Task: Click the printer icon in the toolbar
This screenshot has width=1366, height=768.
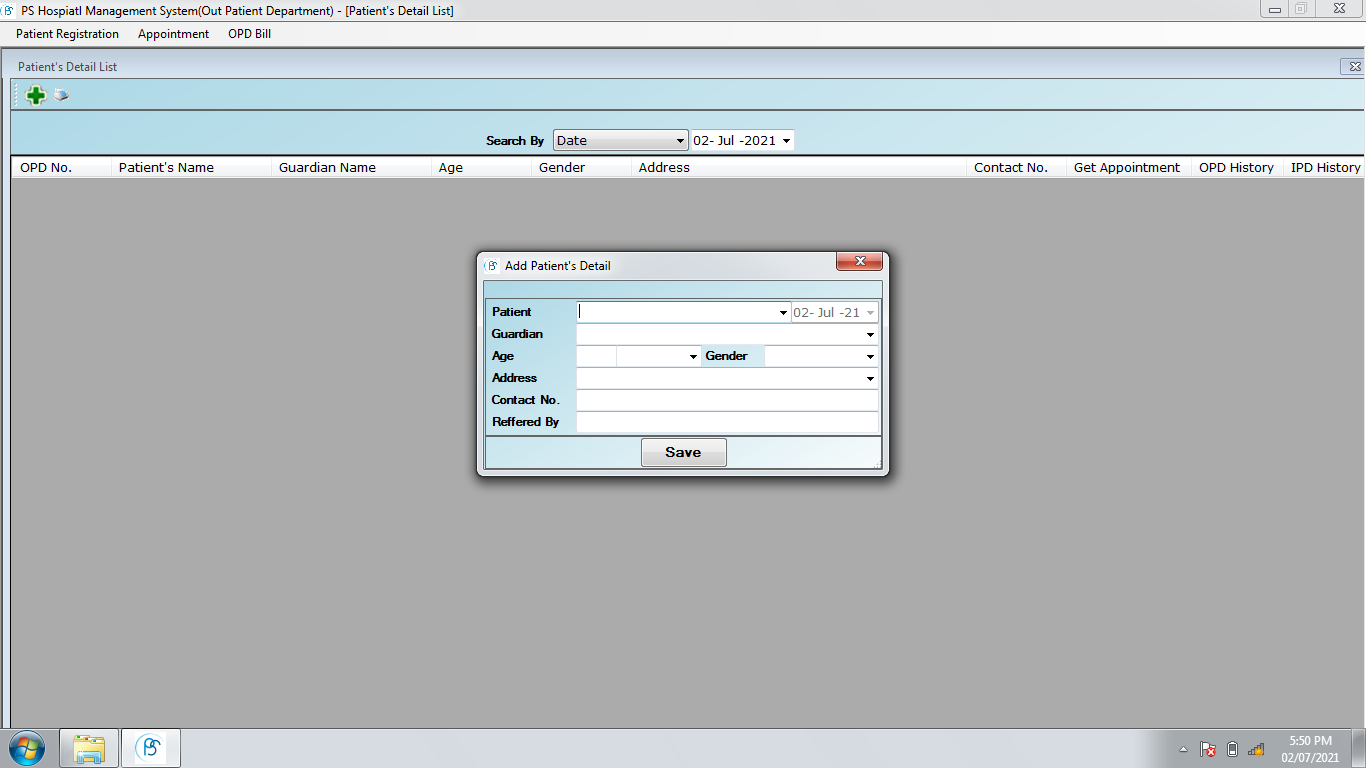Action: (x=61, y=96)
